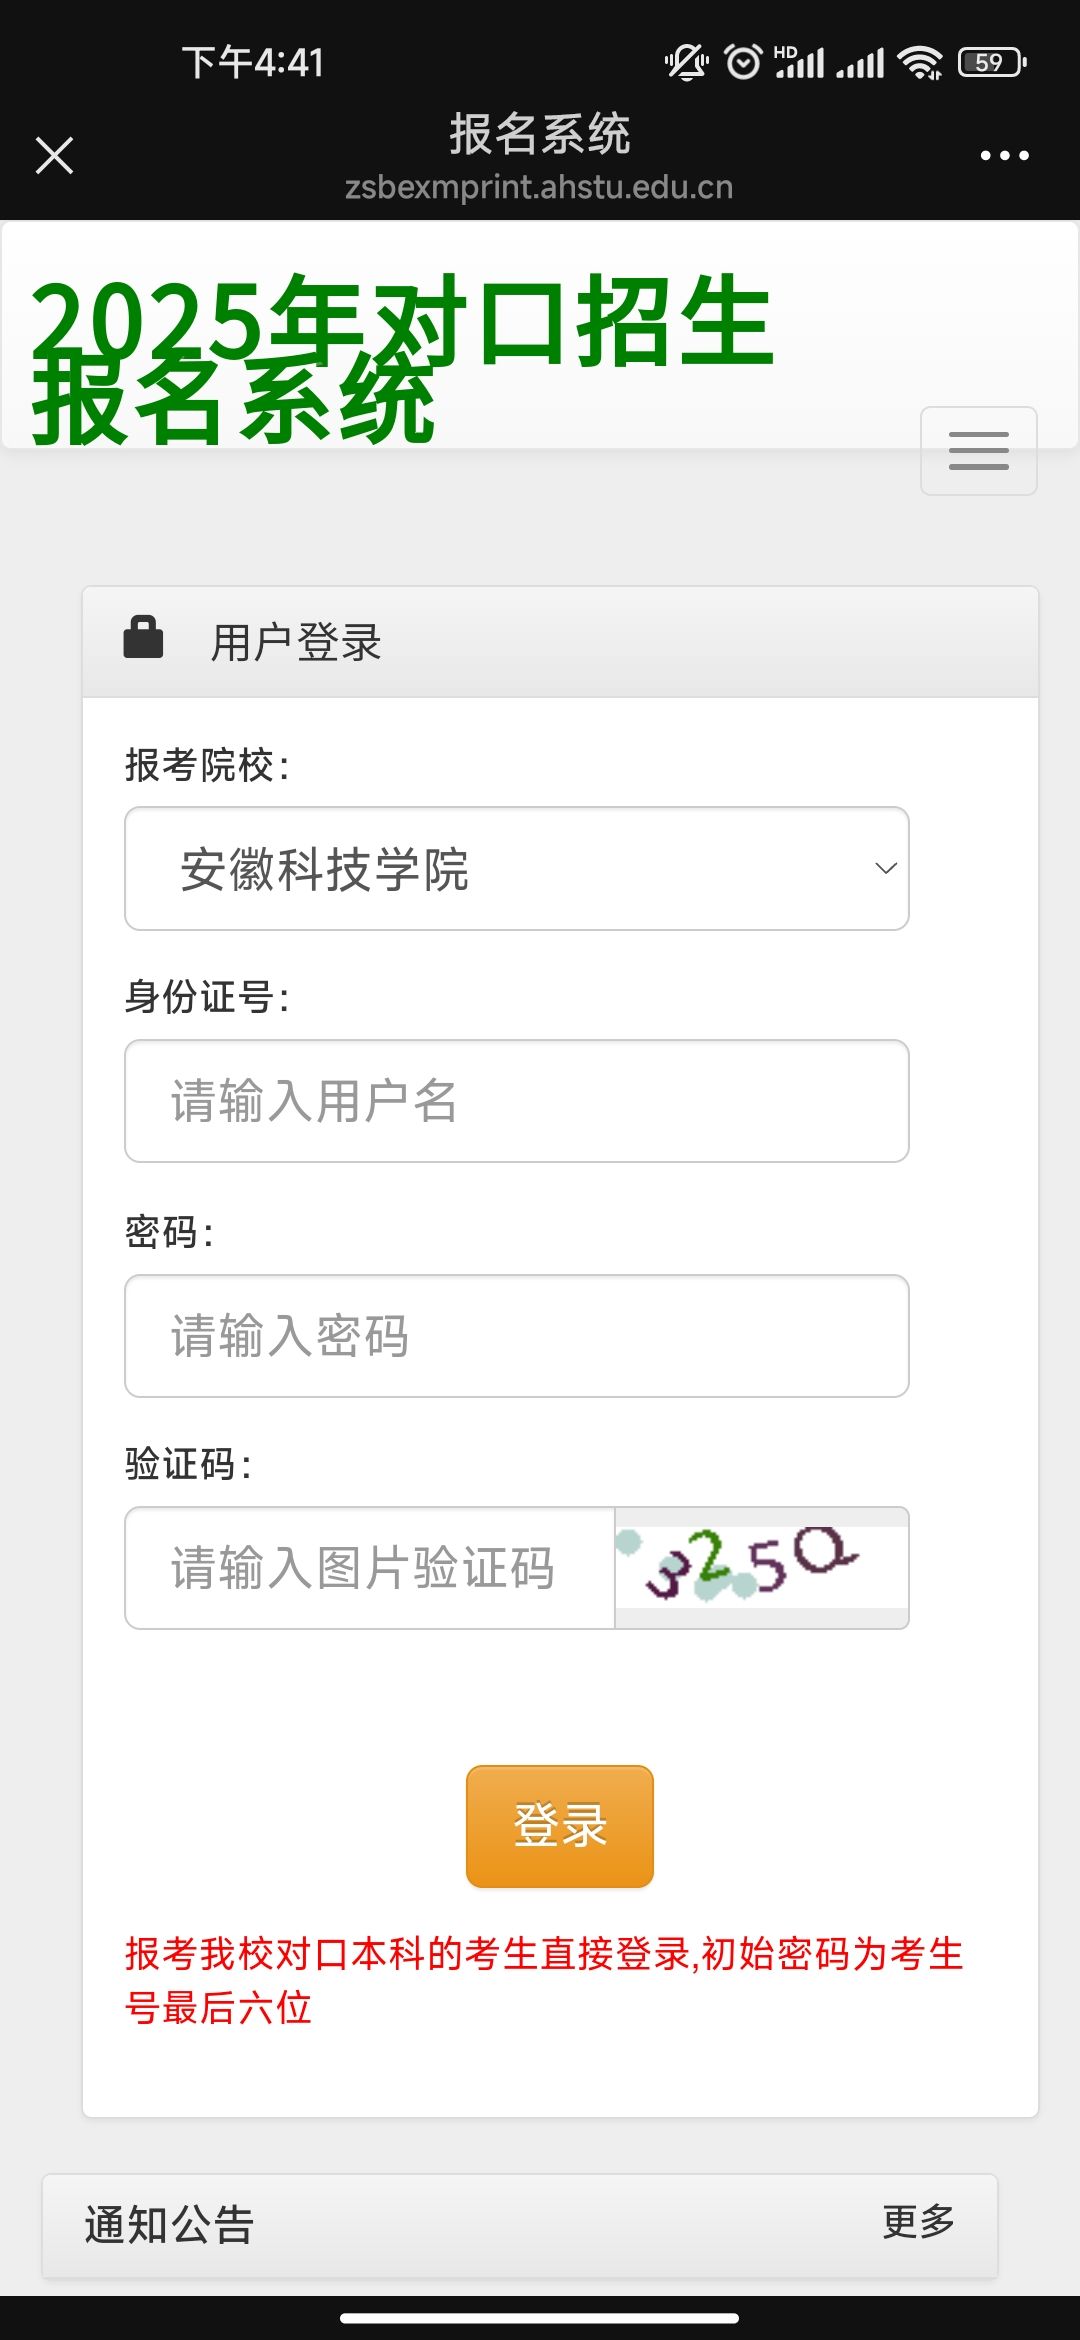
Task: Tap the muted notifications bell icon
Action: coord(686,62)
